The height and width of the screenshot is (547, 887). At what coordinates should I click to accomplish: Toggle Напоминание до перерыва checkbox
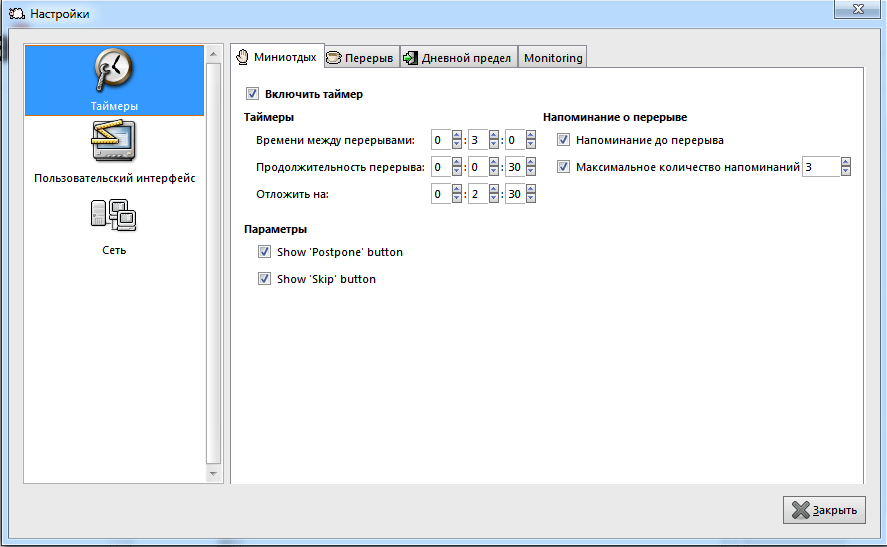[563, 140]
